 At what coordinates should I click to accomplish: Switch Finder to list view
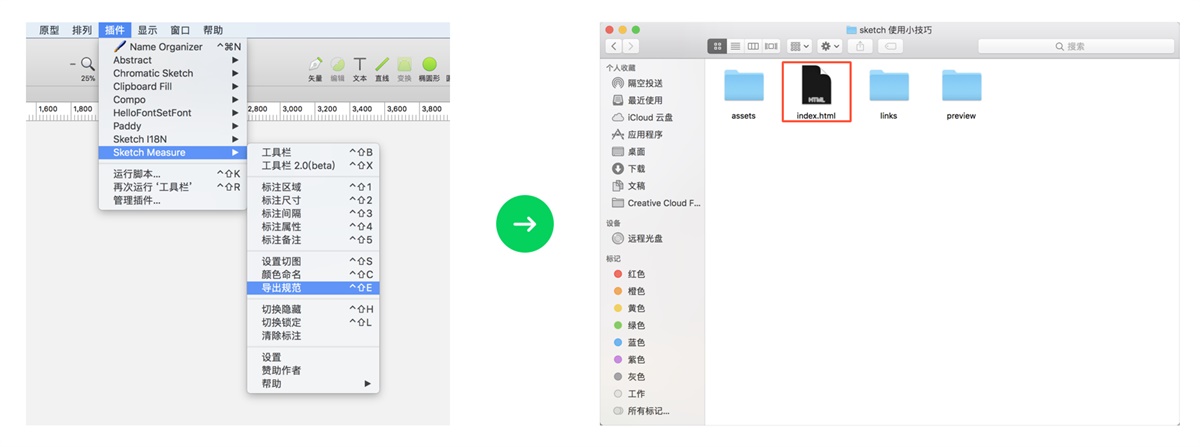click(x=735, y=47)
